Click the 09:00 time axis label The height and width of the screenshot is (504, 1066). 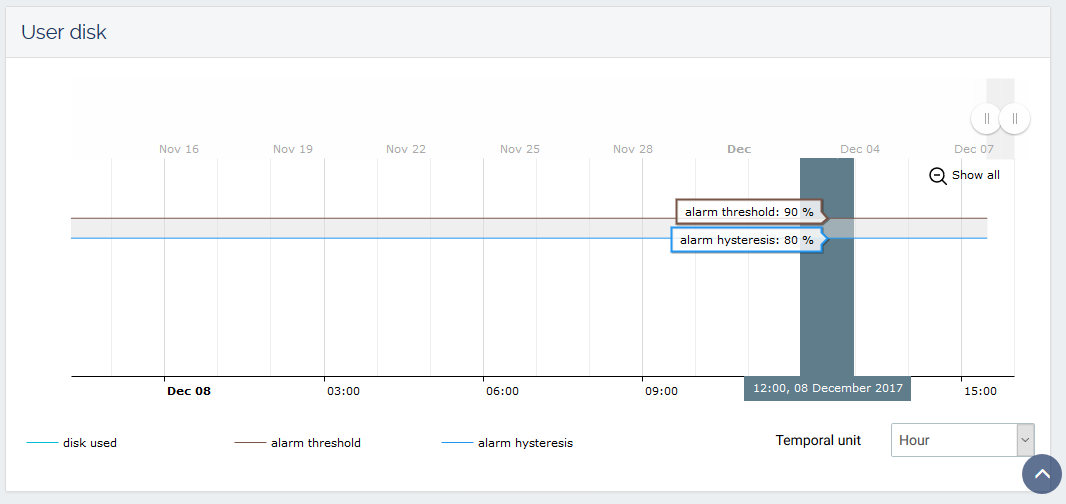(x=661, y=391)
